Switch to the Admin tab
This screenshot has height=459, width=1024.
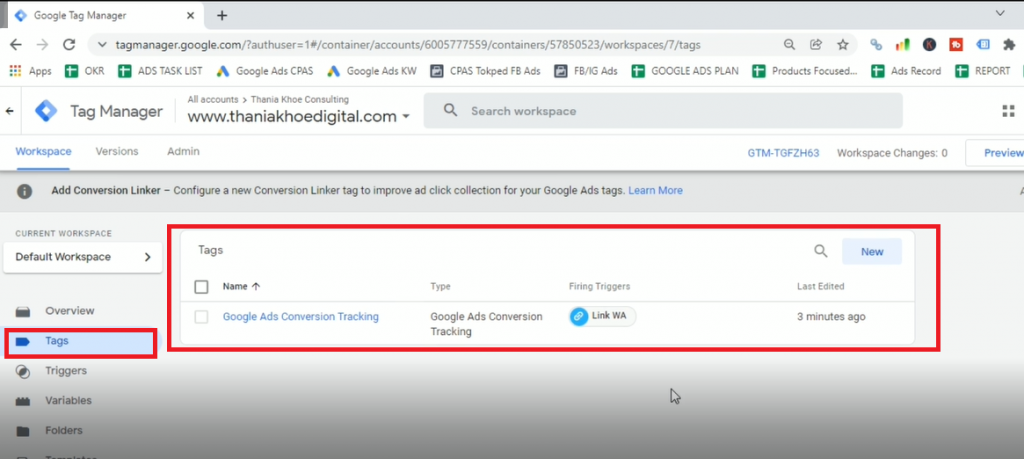183,152
